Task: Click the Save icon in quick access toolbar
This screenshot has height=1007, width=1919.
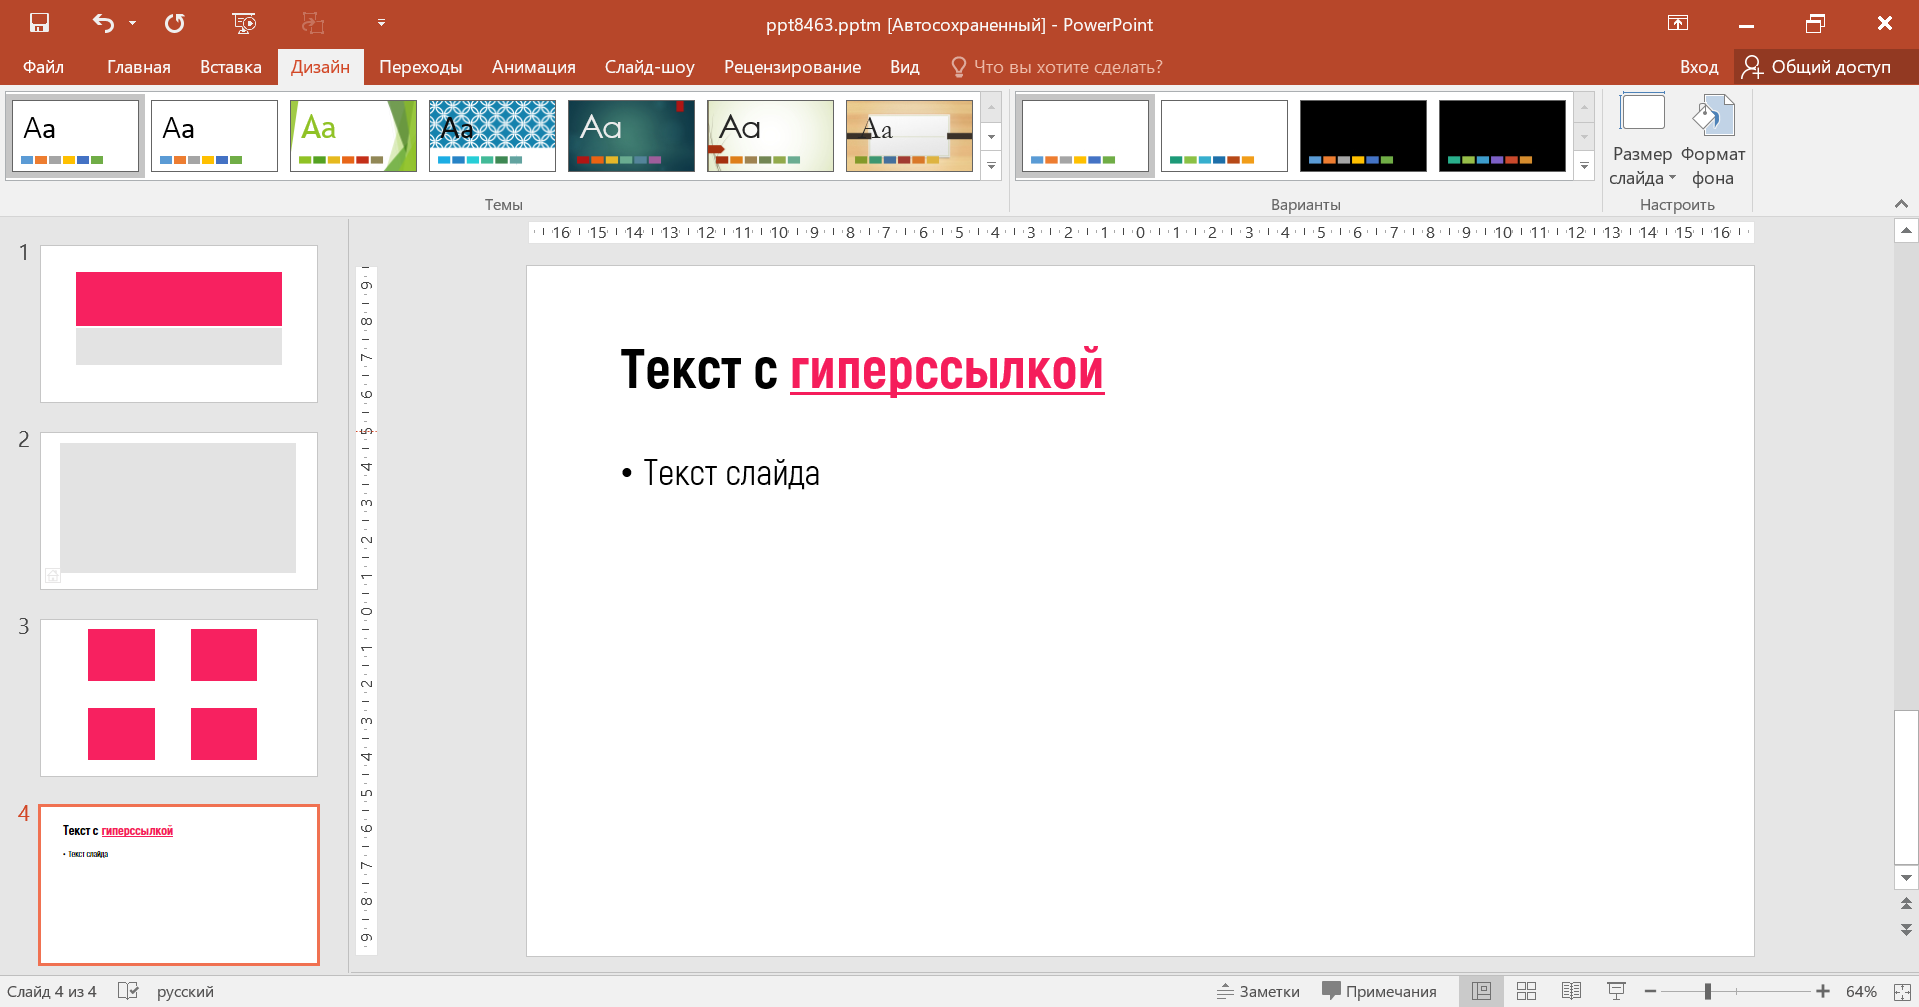Action: coord(39,23)
